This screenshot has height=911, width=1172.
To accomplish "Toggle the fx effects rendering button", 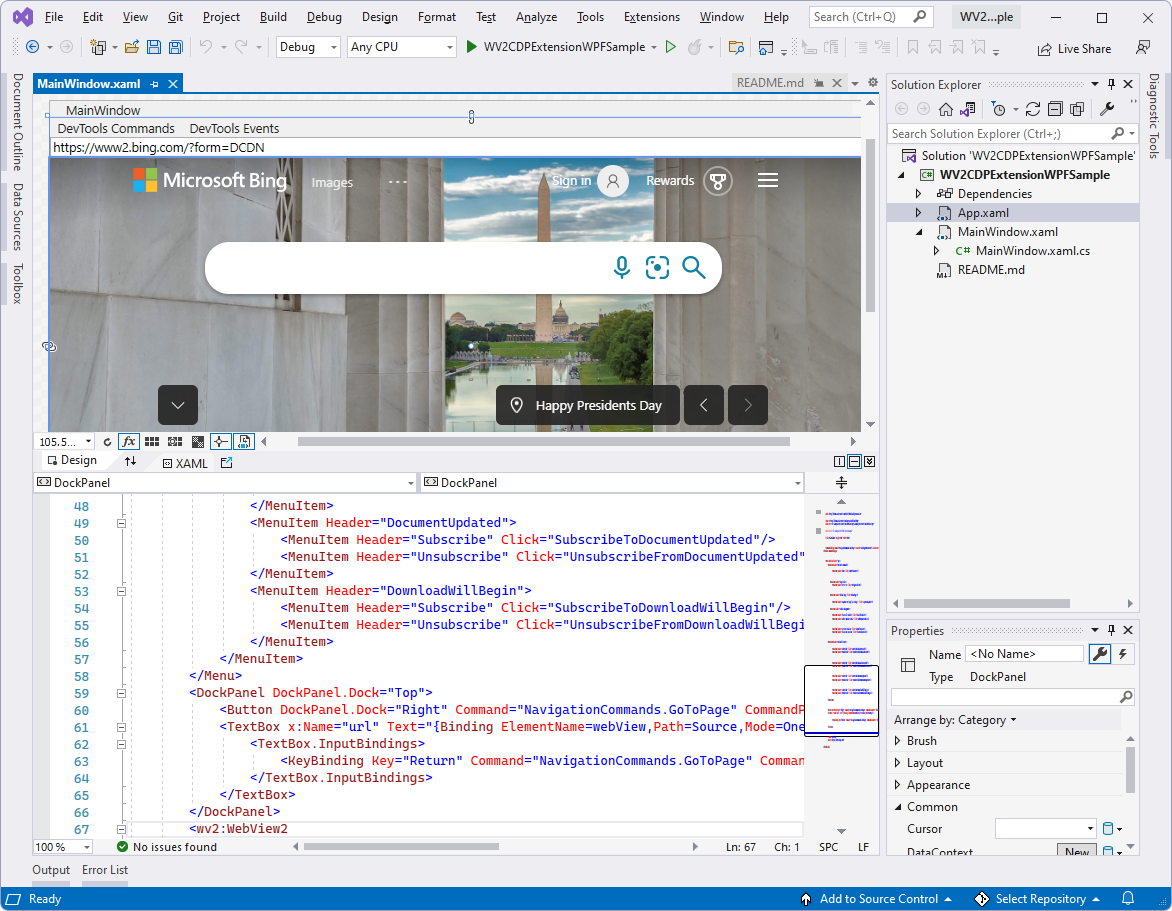I will (128, 441).
